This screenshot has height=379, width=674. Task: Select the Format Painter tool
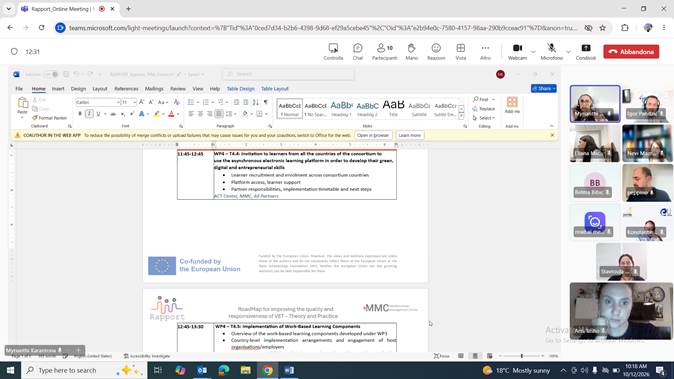coord(50,118)
